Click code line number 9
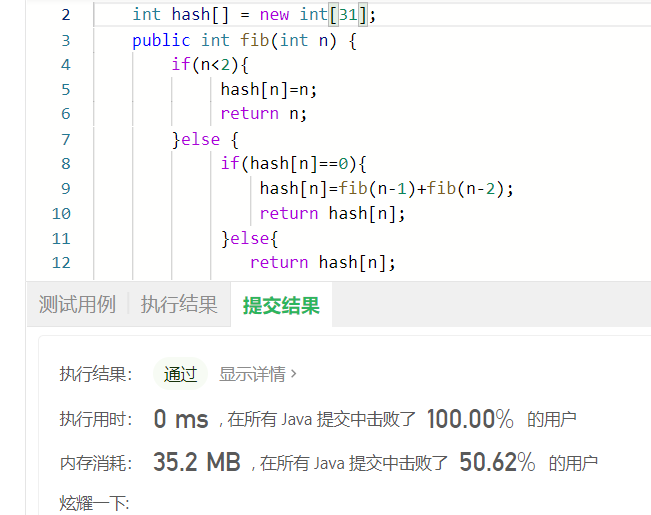Viewport: 651px width, 515px height. (66, 188)
